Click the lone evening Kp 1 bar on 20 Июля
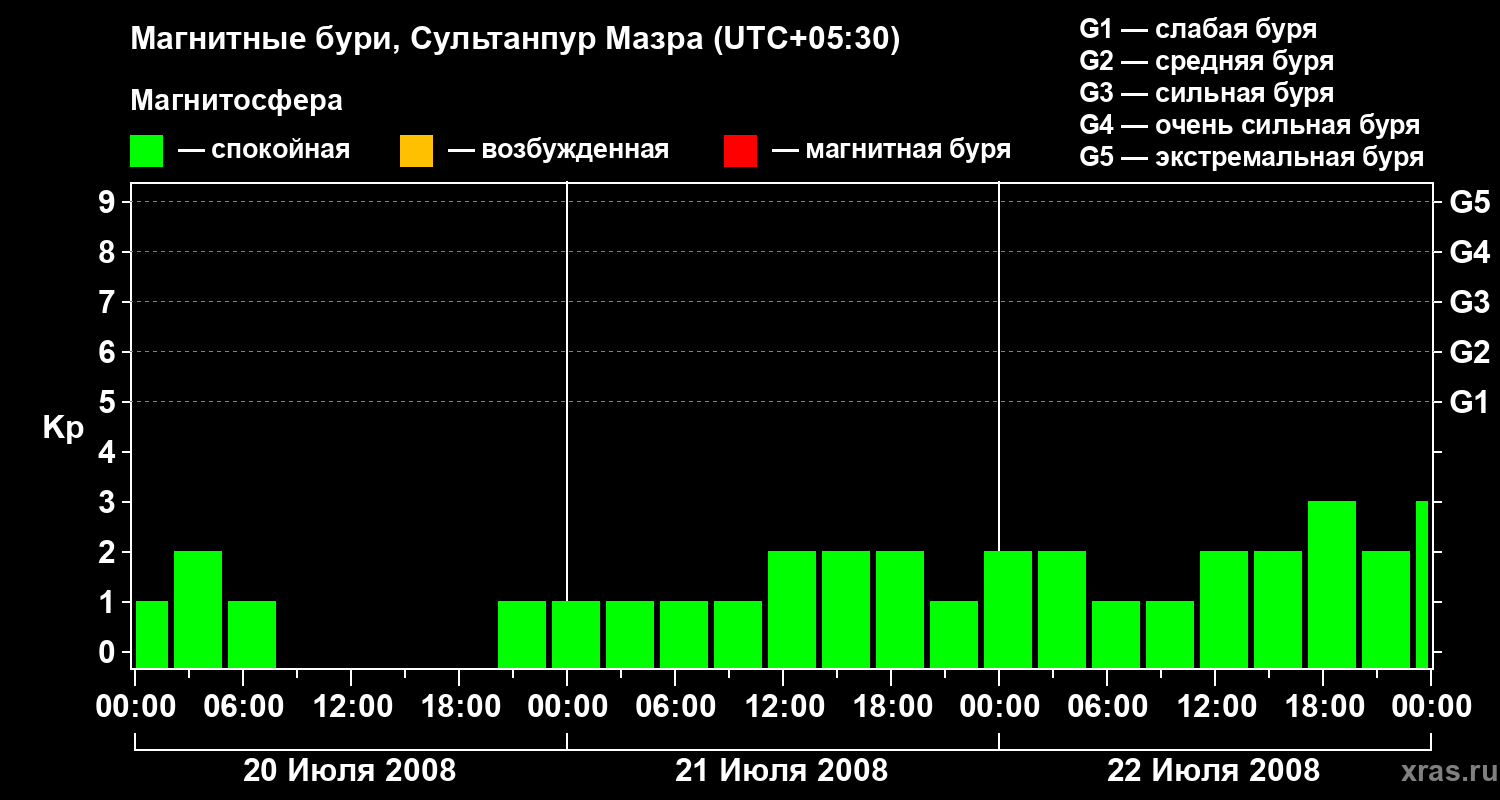This screenshot has width=1500, height=800. click(x=522, y=634)
